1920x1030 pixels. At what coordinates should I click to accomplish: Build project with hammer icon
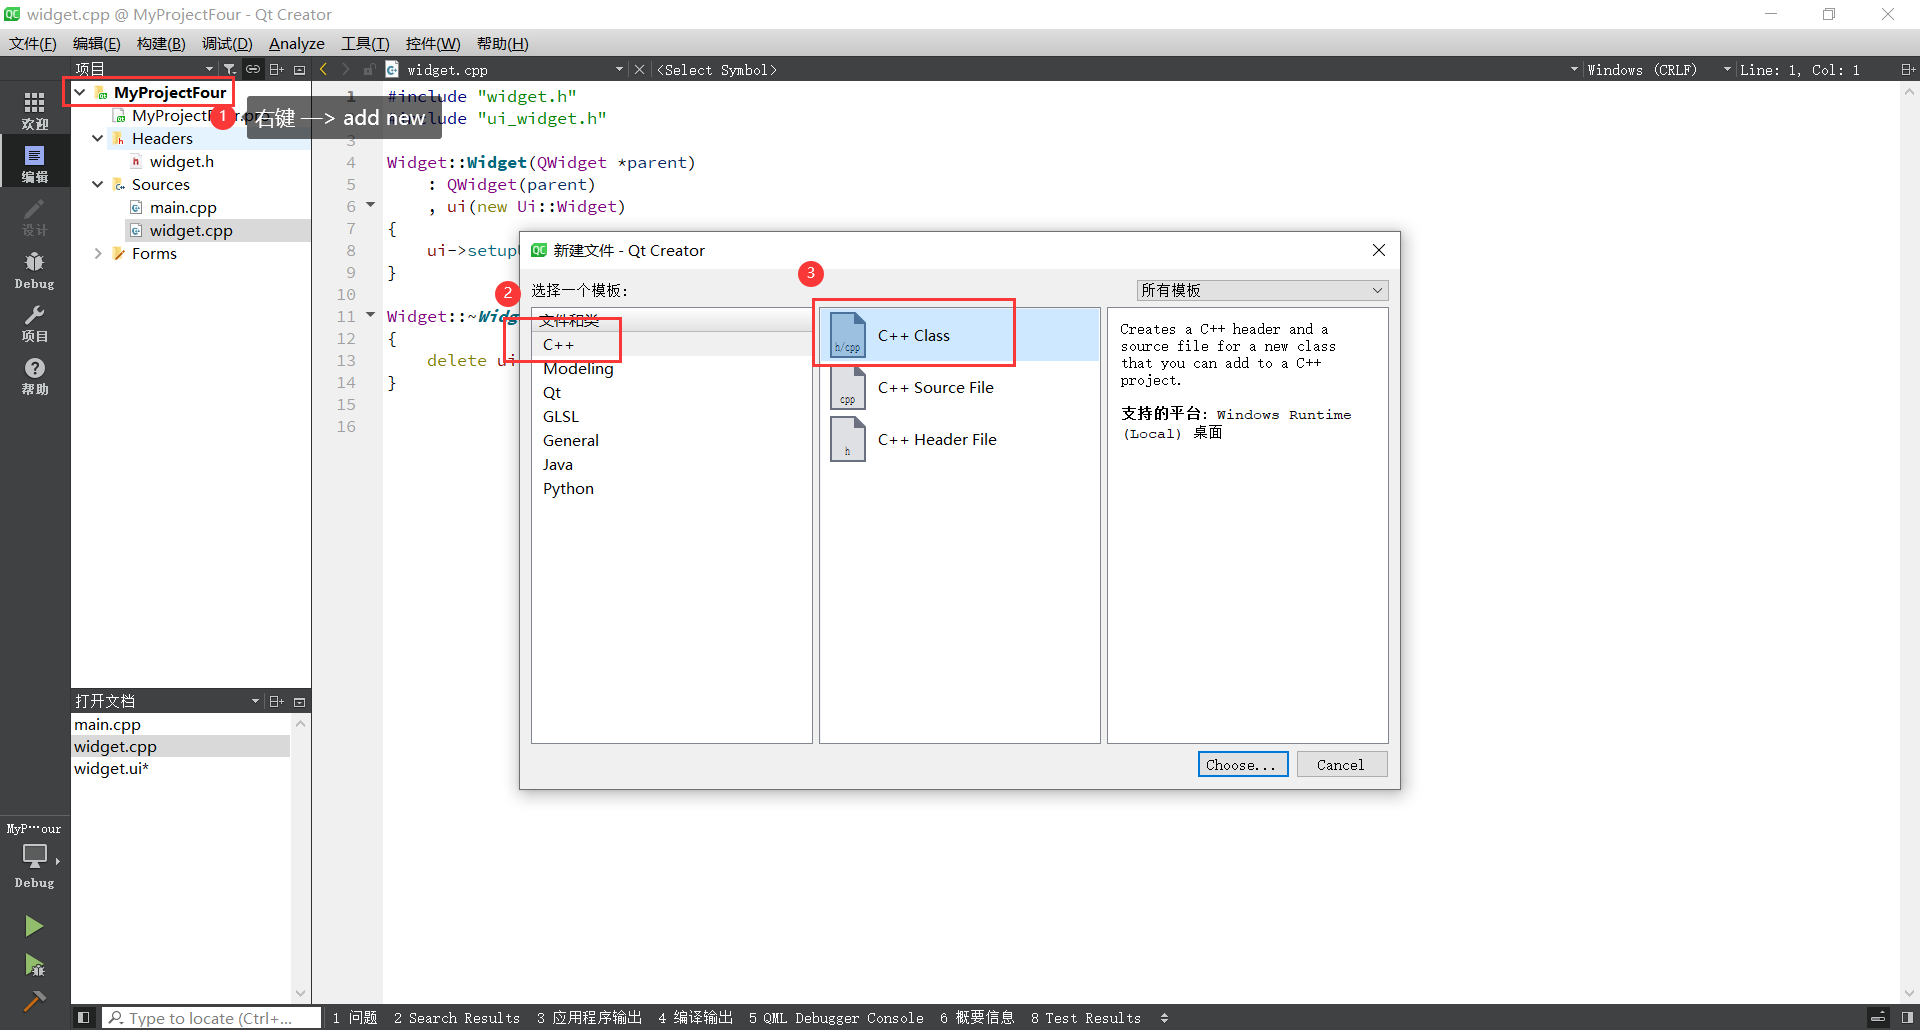pos(34,1001)
